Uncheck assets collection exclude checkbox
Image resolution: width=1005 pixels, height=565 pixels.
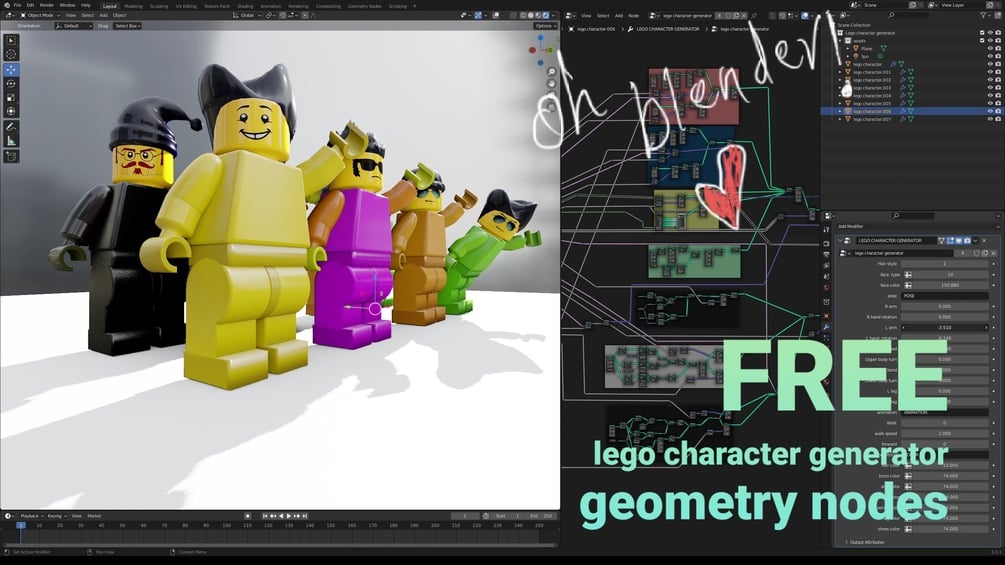coord(982,41)
